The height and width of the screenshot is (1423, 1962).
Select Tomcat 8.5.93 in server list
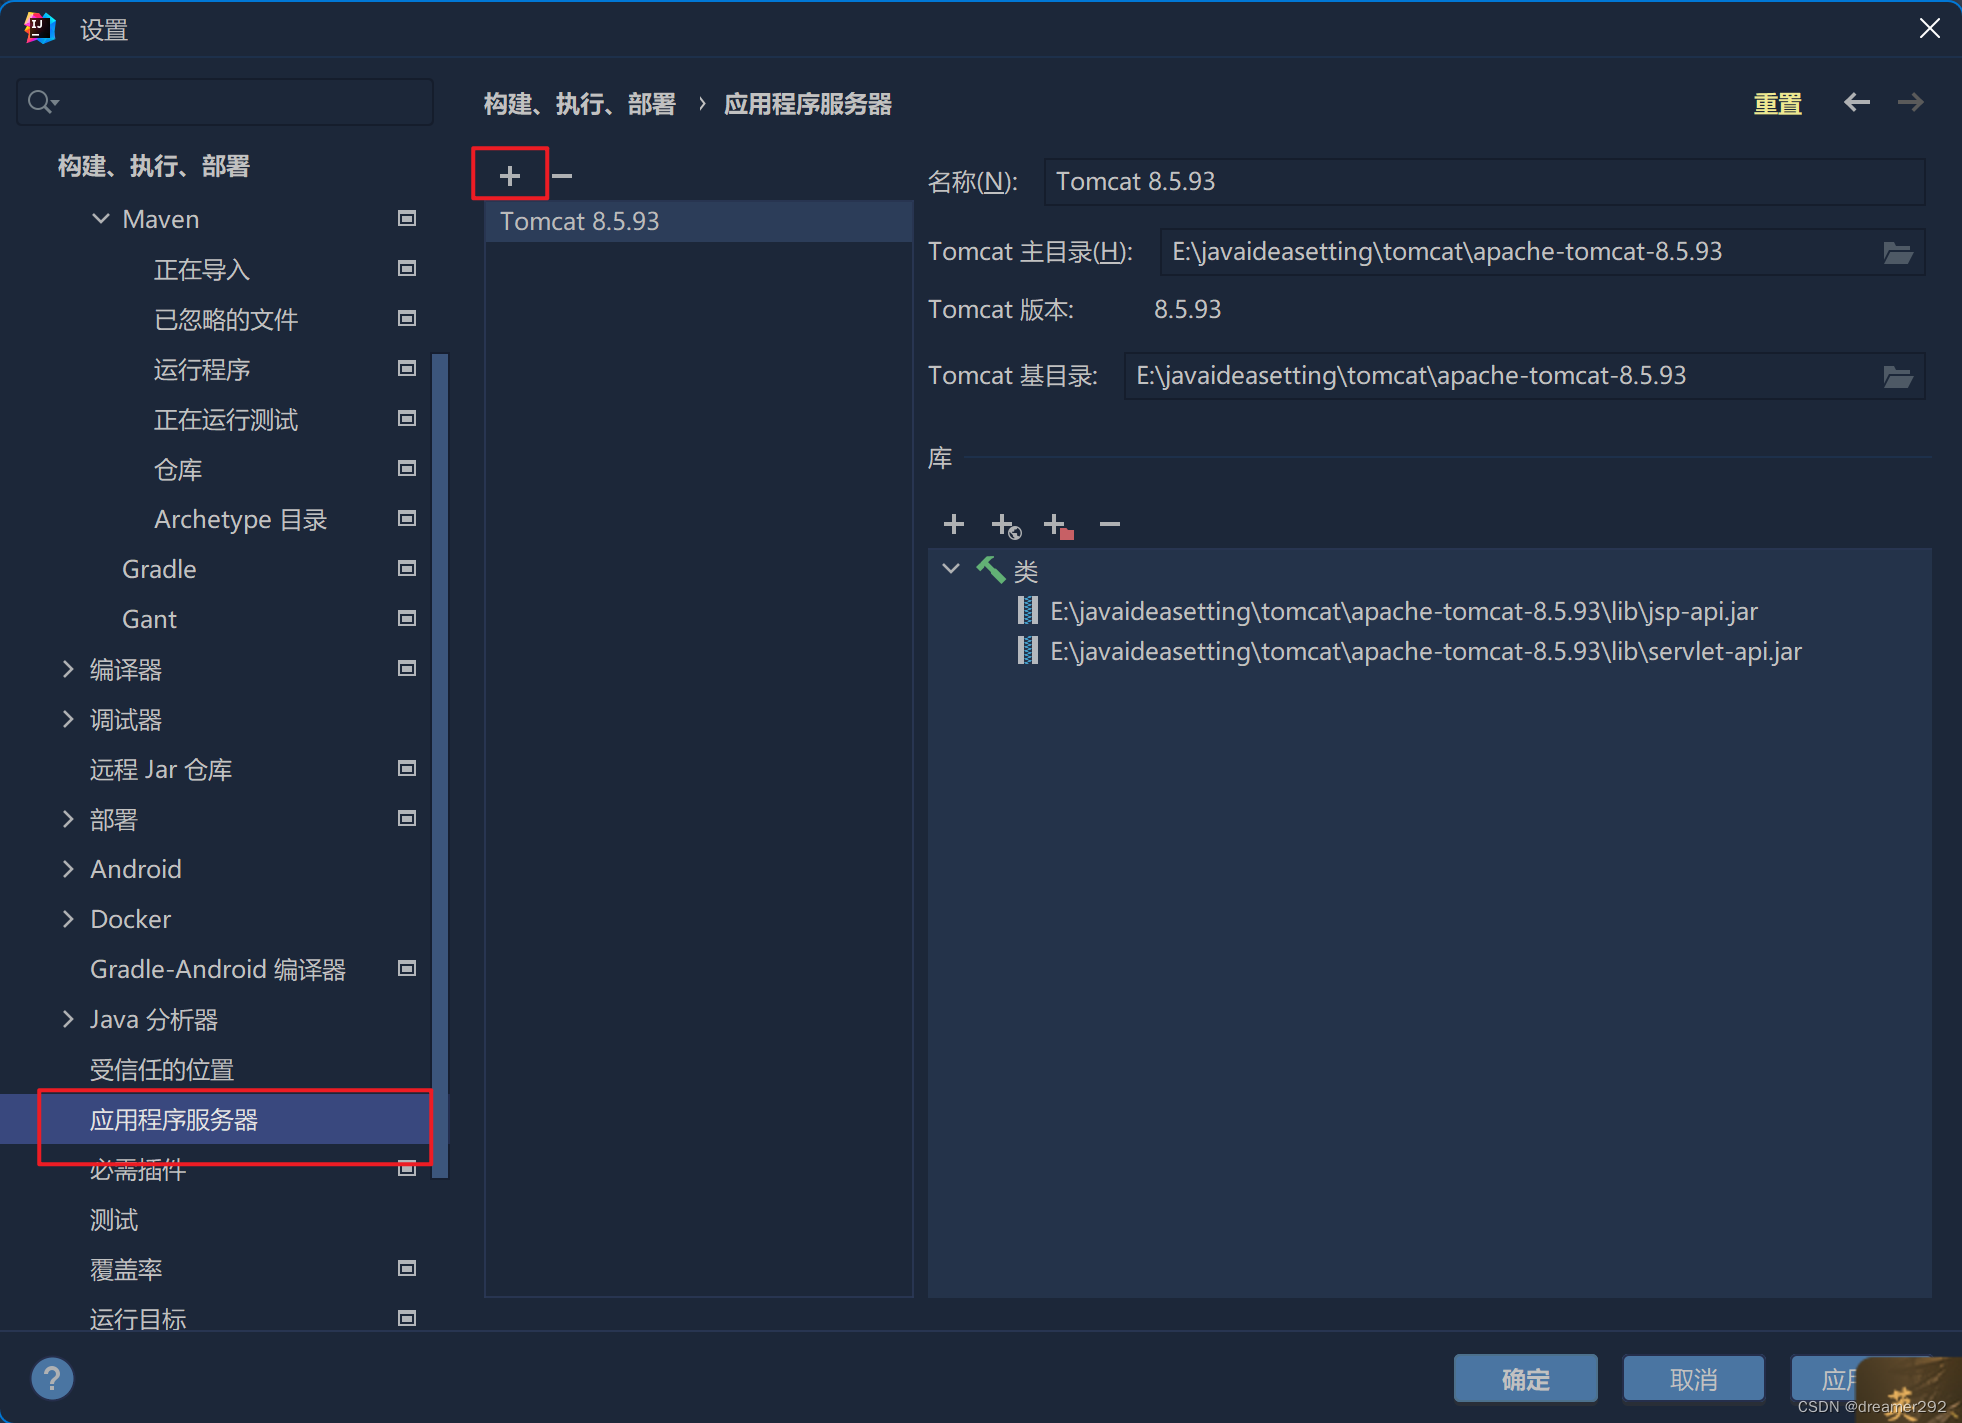pos(580,221)
